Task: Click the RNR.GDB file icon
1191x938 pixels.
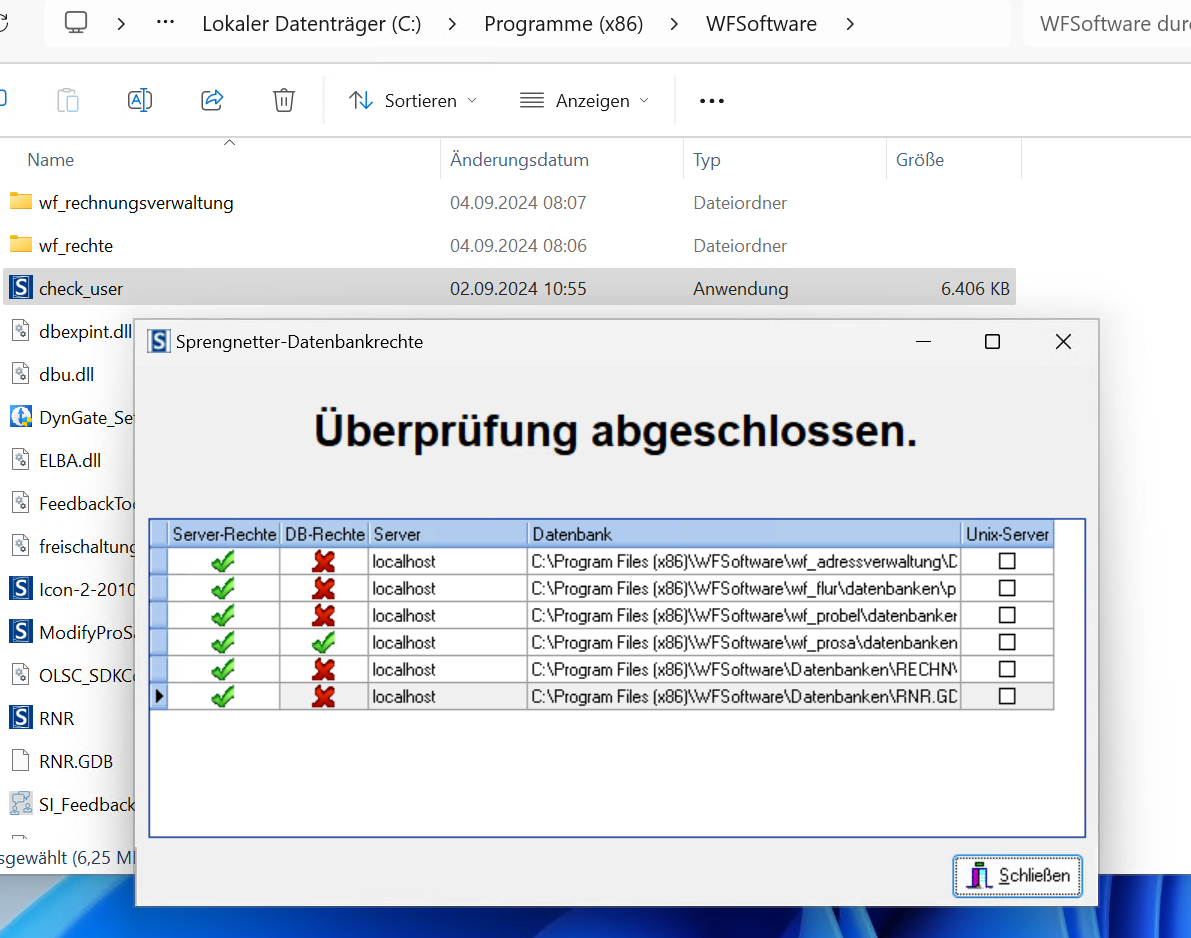Action: pos(21,760)
